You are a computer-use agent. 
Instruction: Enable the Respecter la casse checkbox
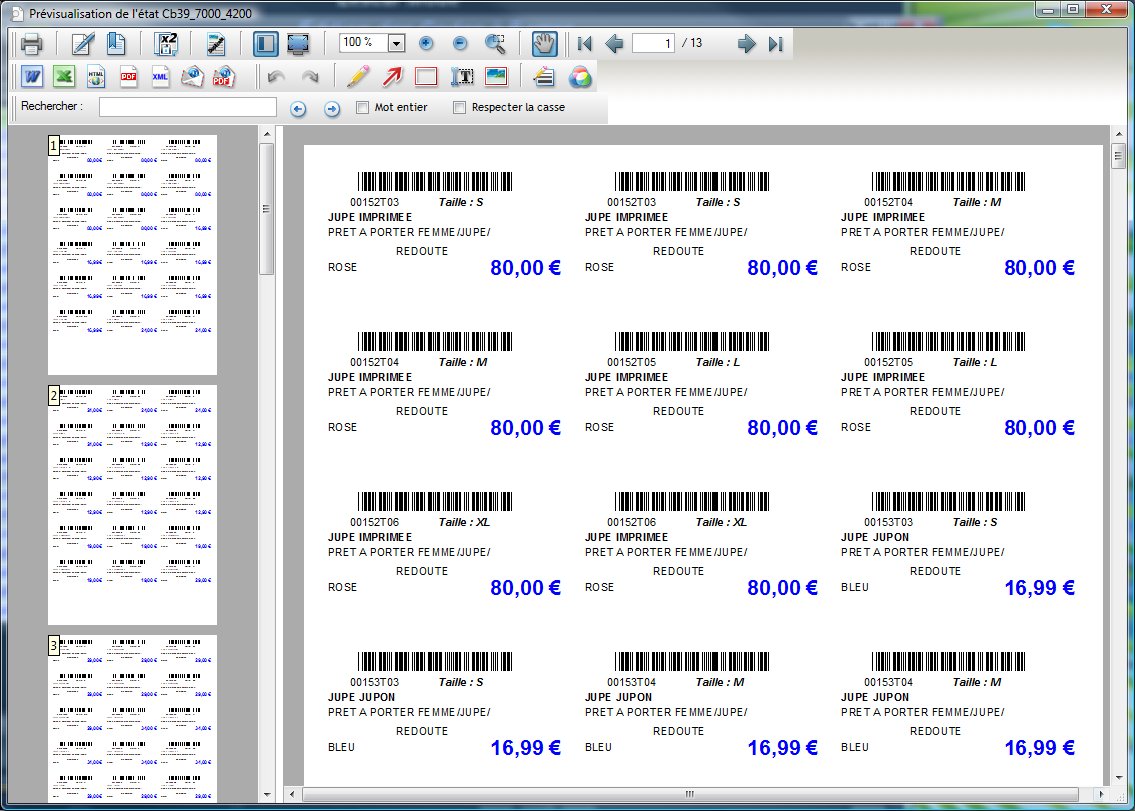pyautogui.click(x=459, y=107)
